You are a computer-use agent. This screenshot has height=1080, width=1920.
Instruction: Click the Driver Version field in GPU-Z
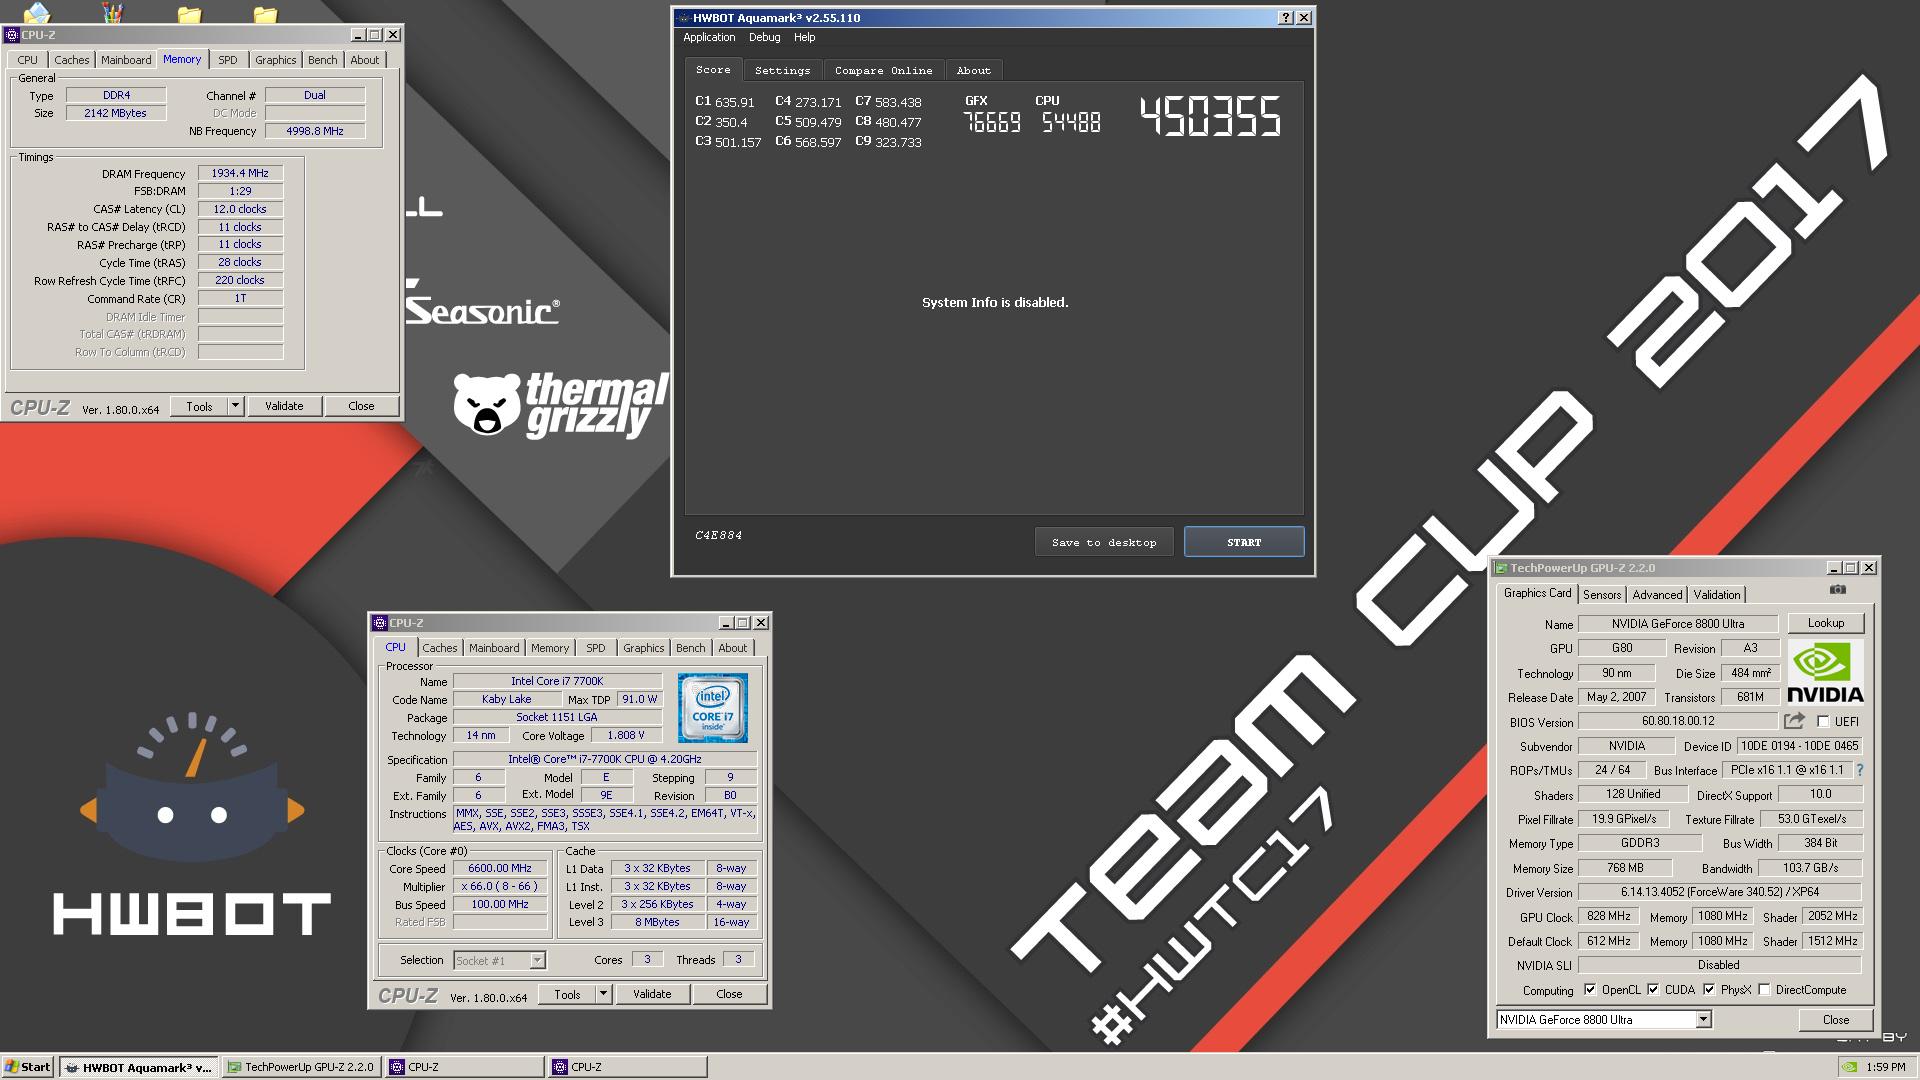1720,892
